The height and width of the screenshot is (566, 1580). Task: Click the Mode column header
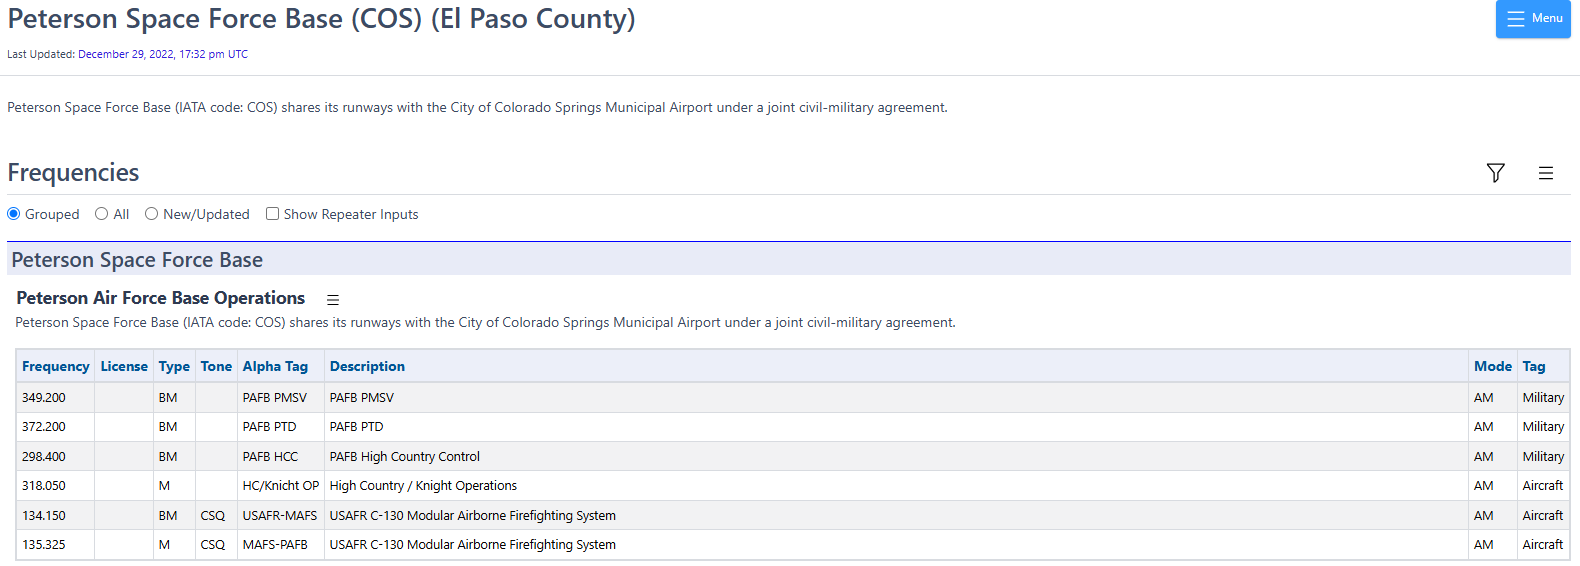[1492, 366]
